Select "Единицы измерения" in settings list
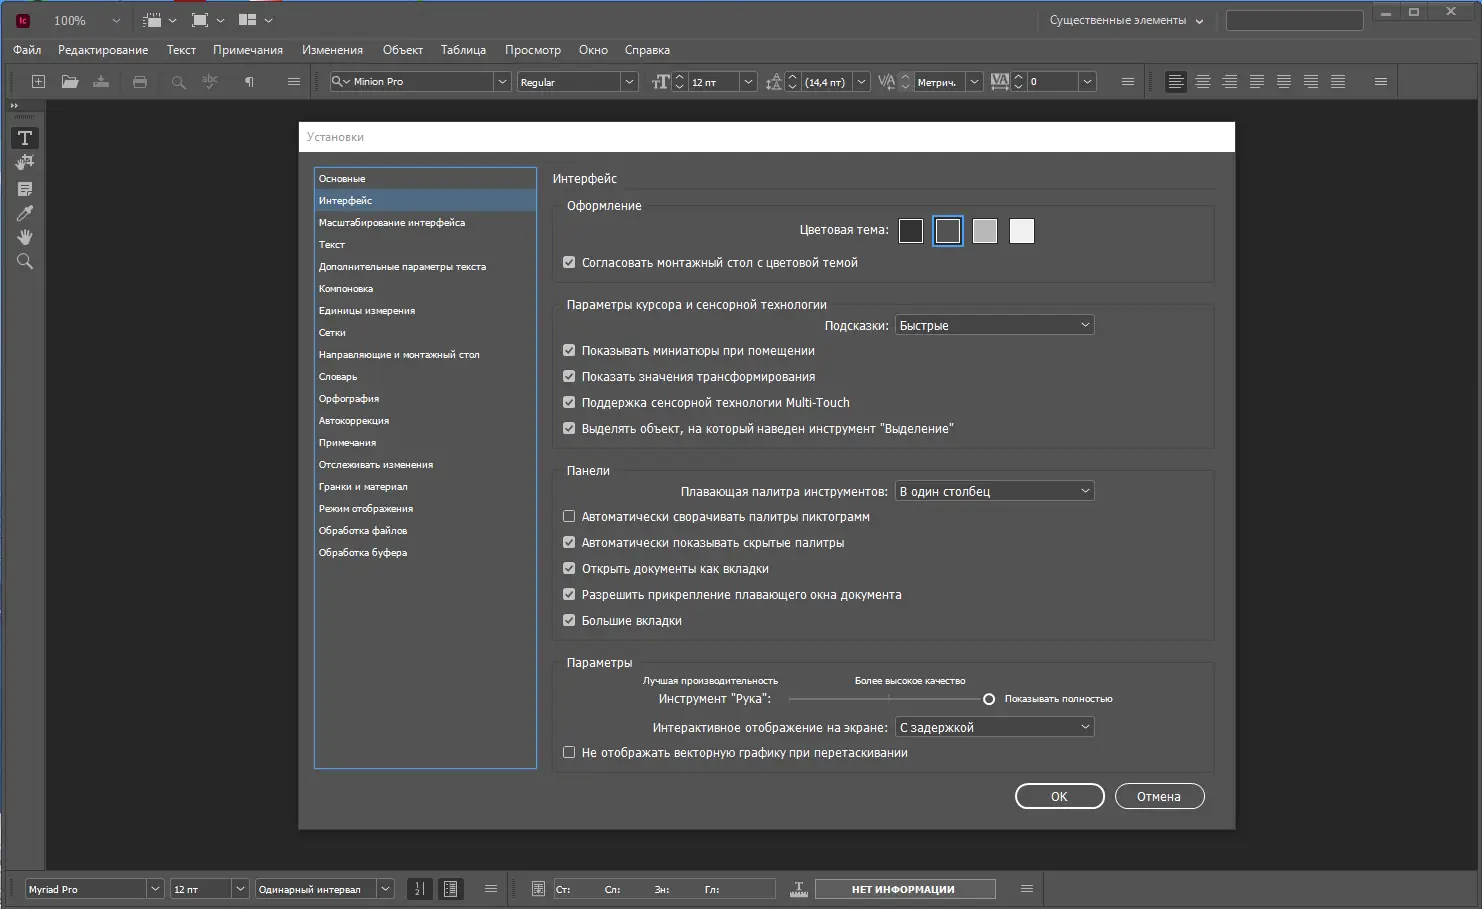 (x=367, y=311)
